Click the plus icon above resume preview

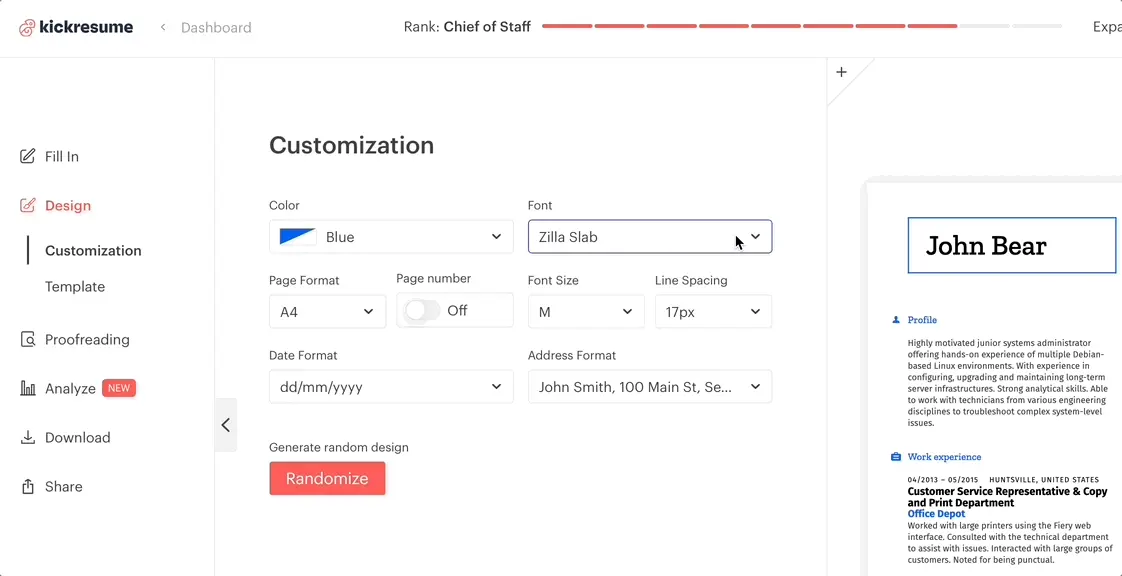pyautogui.click(x=841, y=72)
